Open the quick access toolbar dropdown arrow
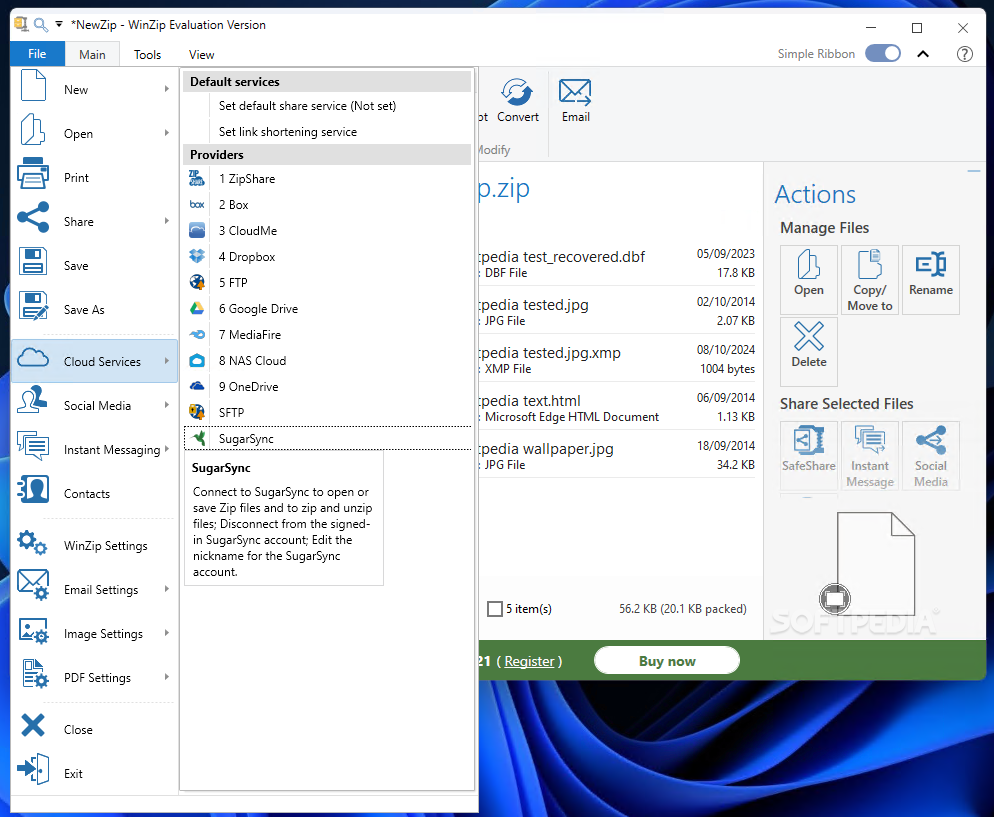Viewport: 994px width, 817px height. pyautogui.click(x=59, y=25)
